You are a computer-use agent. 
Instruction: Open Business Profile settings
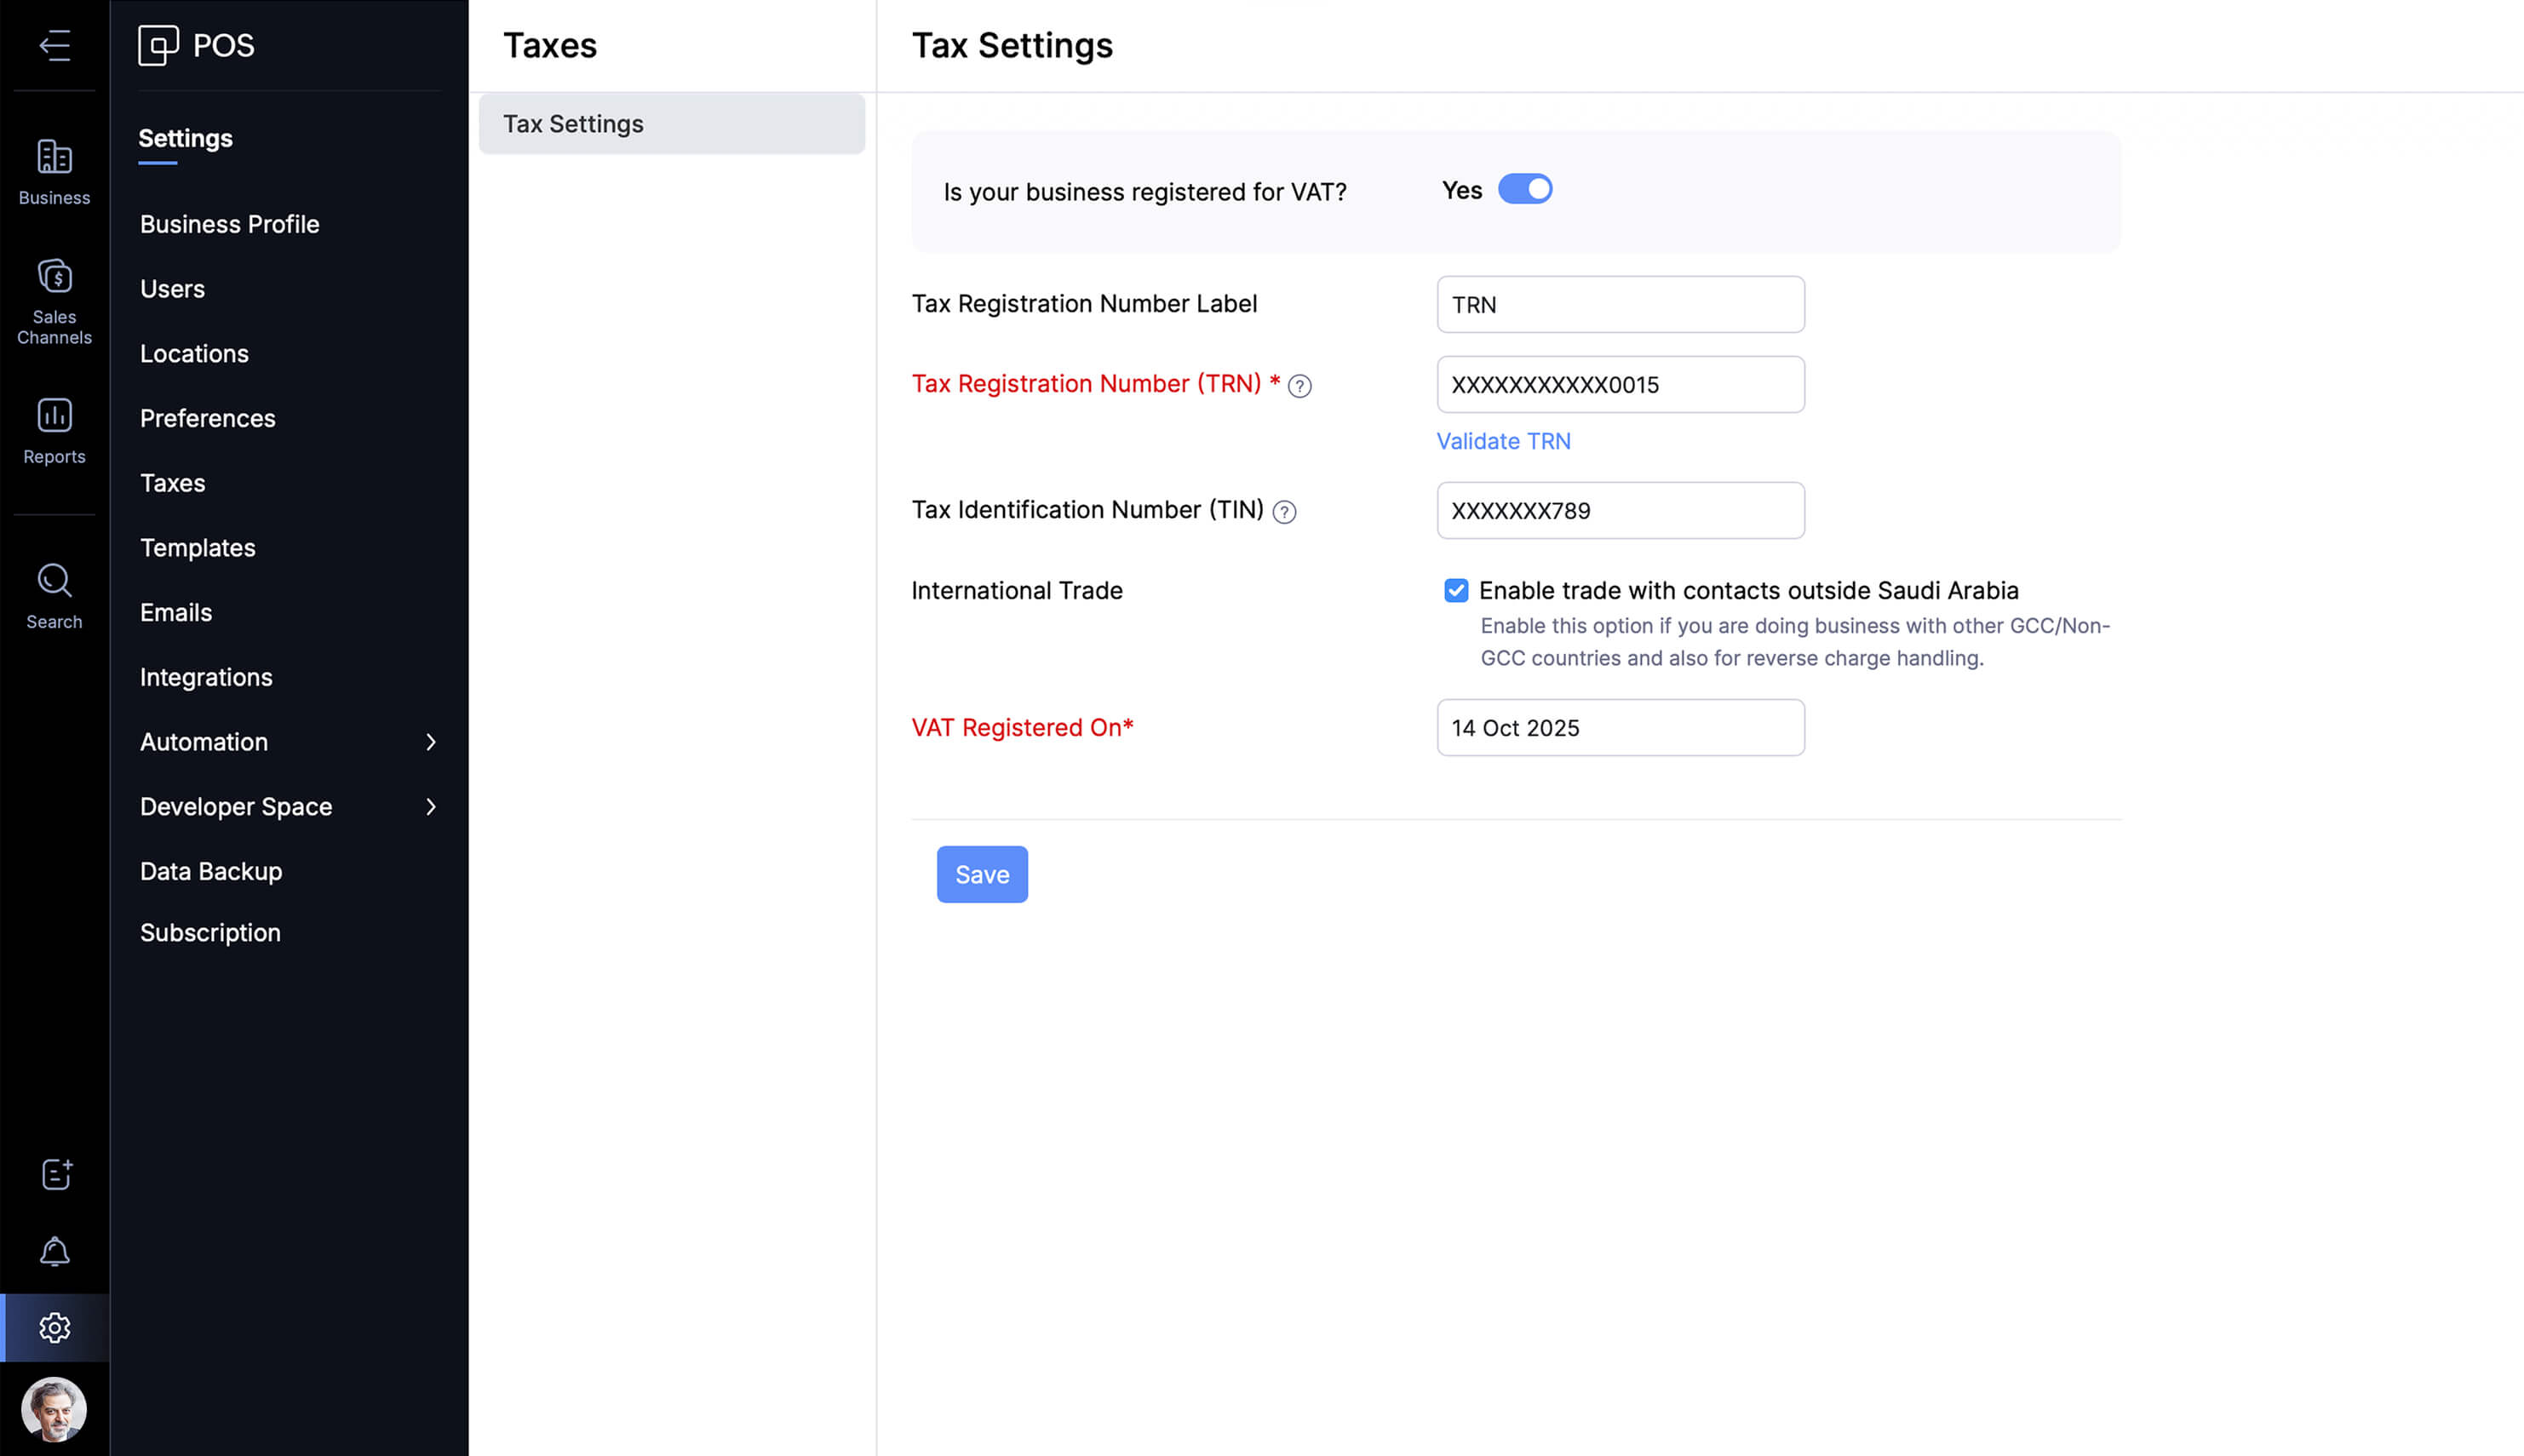pyautogui.click(x=229, y=224)
